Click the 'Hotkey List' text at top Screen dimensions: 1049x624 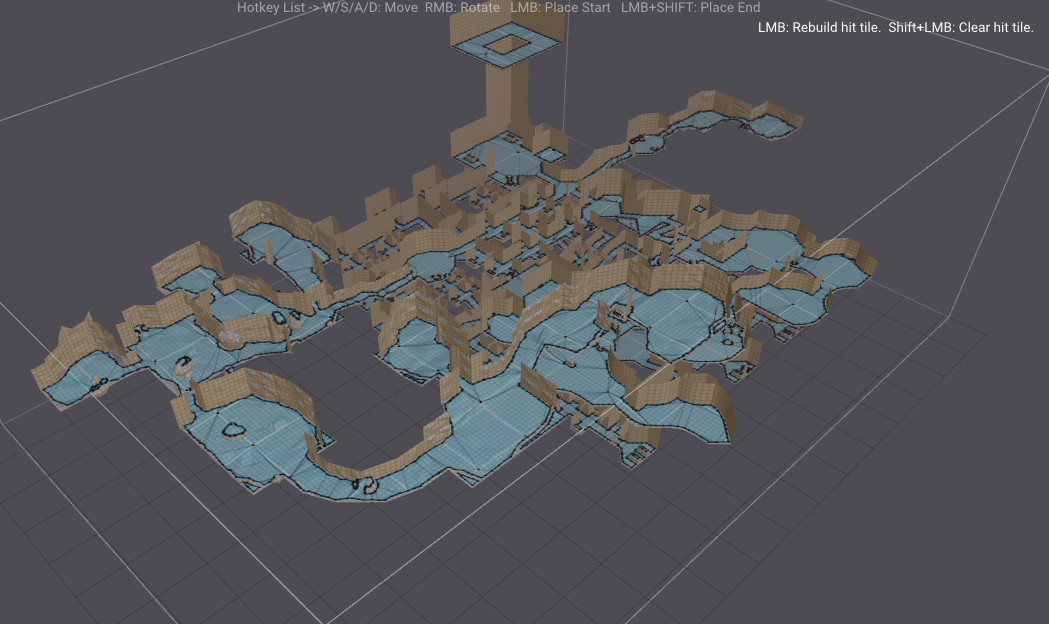click(x=273, y=8)
